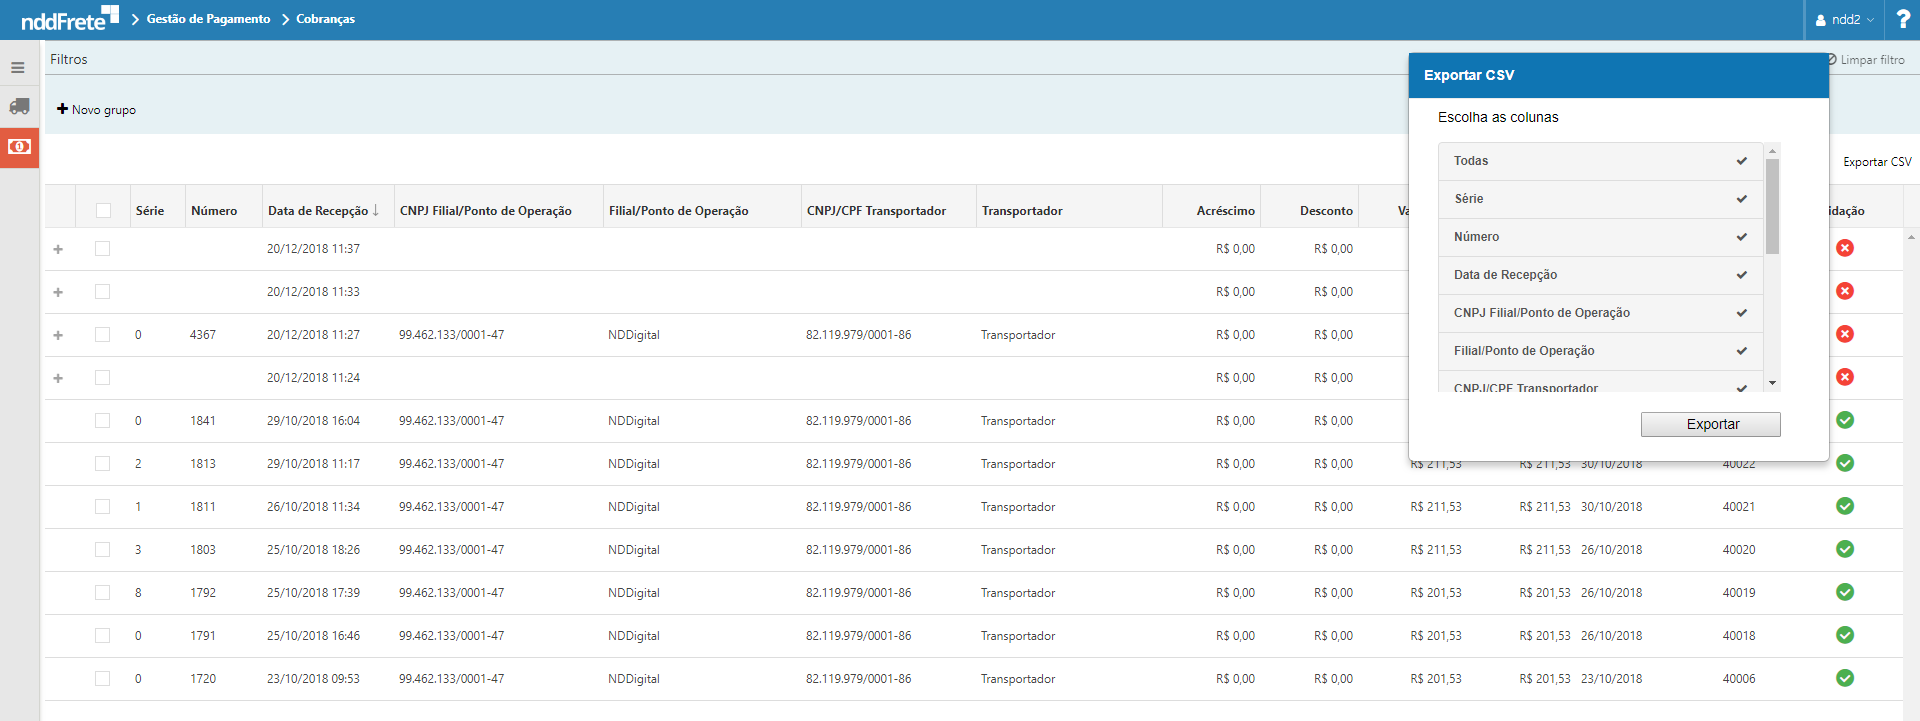
Task: Click green validation check for number 1811
Action: 1845,506
